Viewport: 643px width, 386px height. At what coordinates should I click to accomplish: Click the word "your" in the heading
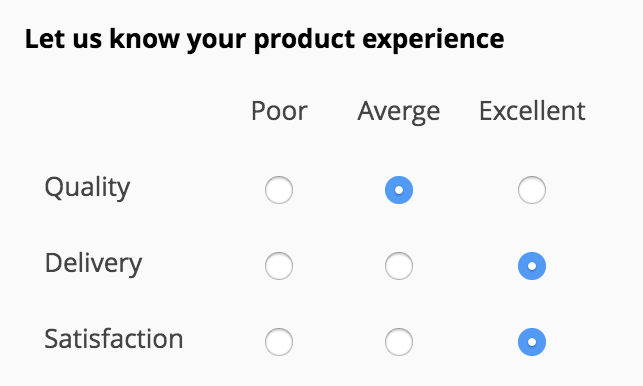tap(217, 42)
